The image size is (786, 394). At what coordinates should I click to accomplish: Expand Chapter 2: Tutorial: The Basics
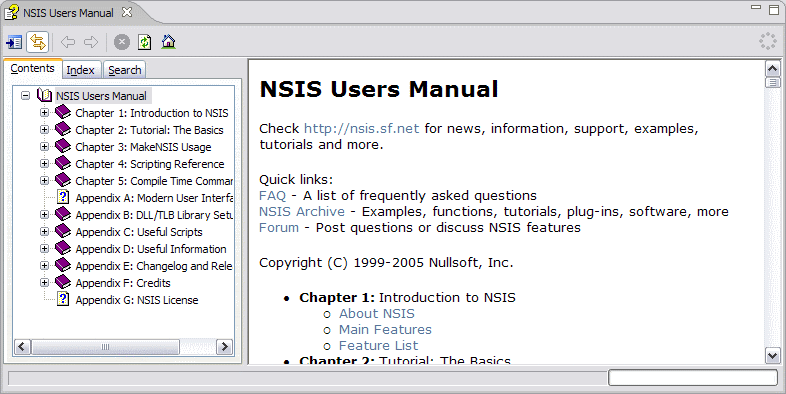click(45, 130)
